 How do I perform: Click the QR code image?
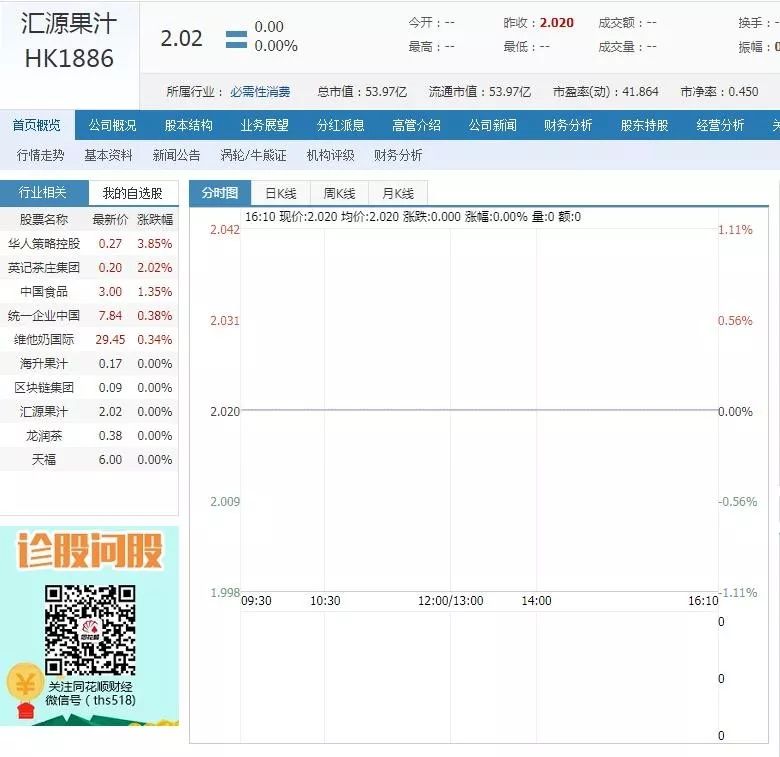[x=90, y=630]
